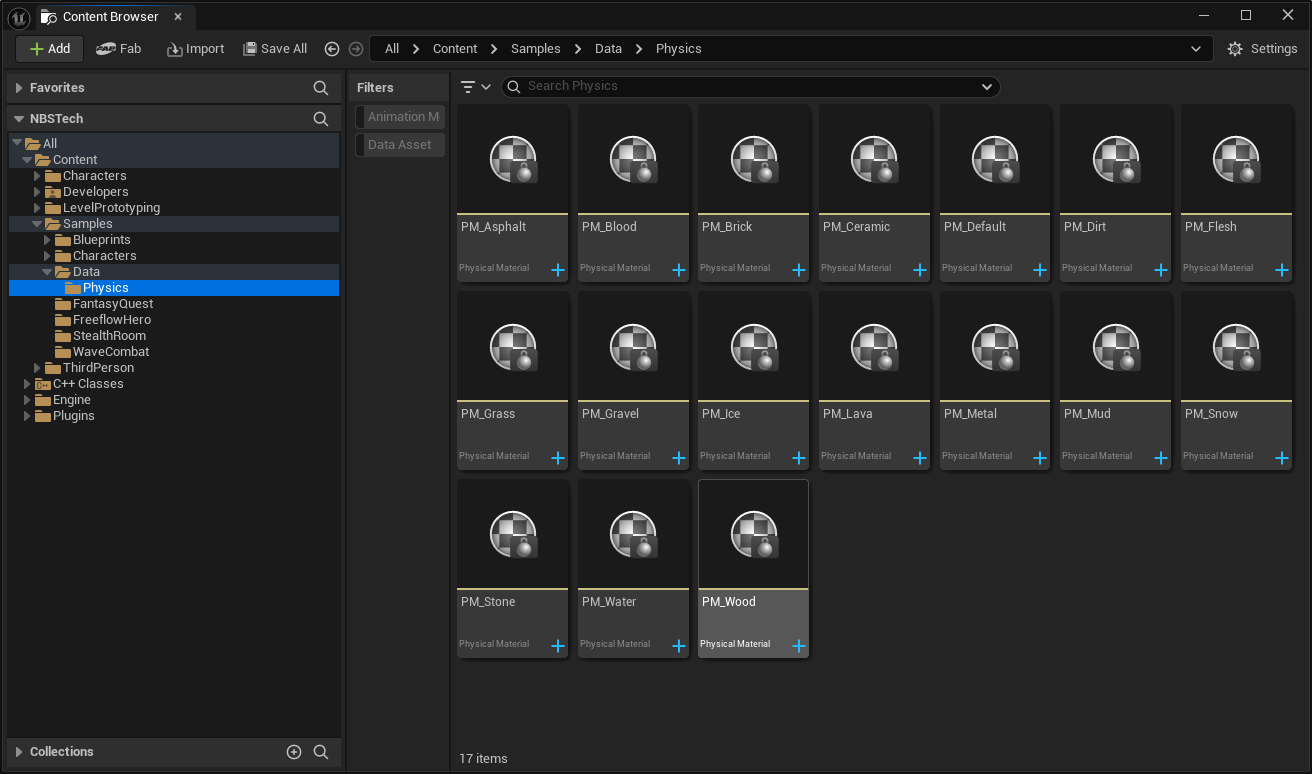
Task: Toggle the Data Asset filter
Action: point(399,145)
